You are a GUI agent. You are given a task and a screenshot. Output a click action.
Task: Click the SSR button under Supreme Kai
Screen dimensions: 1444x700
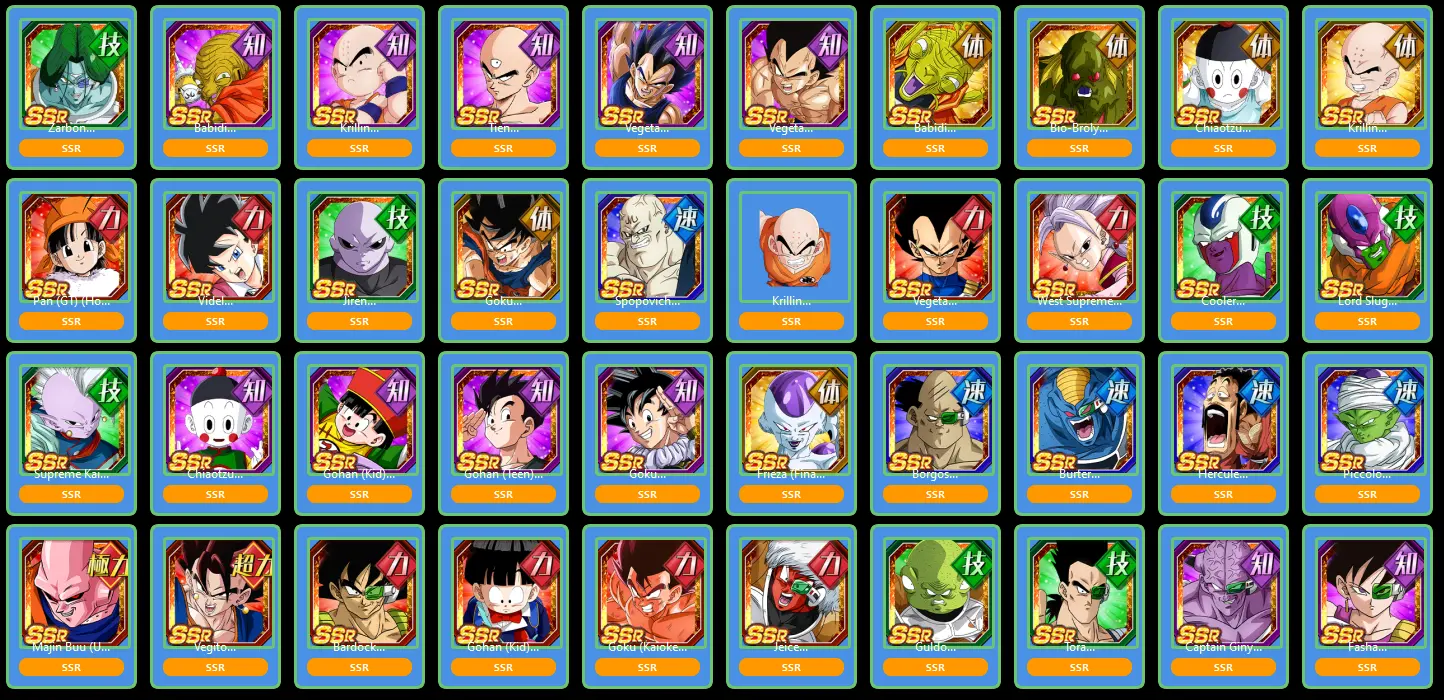[71, 494]
